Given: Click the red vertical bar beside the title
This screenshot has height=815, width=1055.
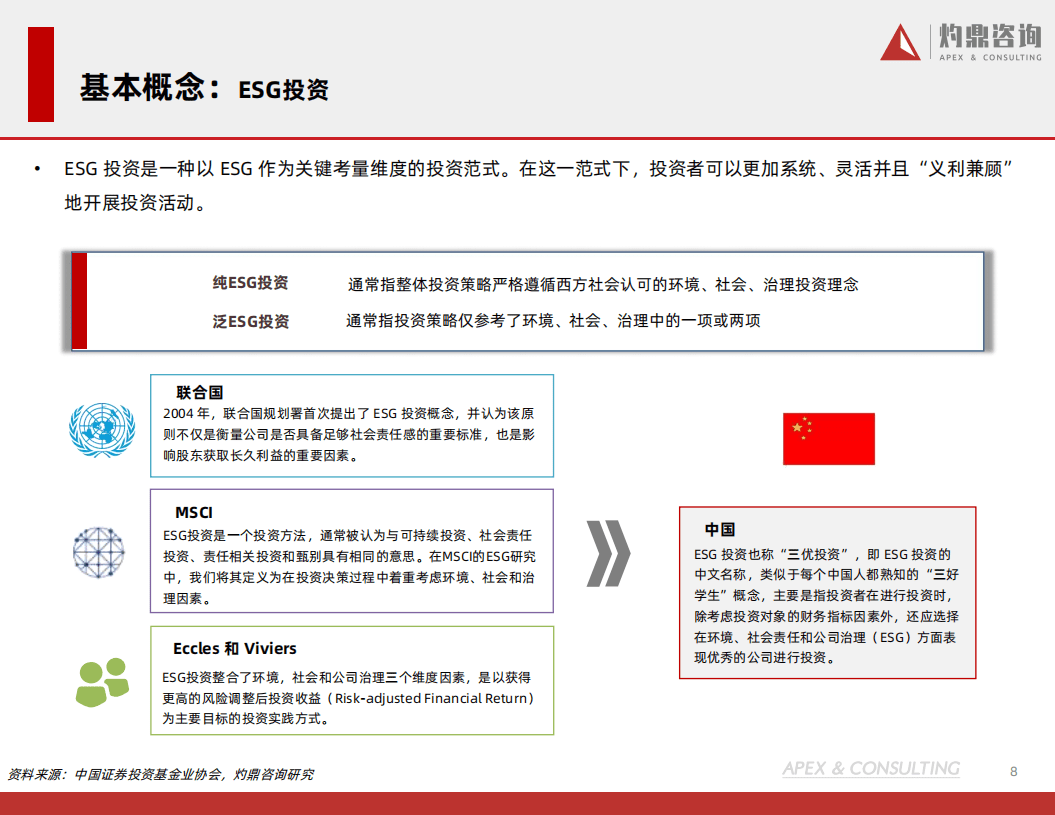Looking at the screenshot, I should [x=41, y=76].
